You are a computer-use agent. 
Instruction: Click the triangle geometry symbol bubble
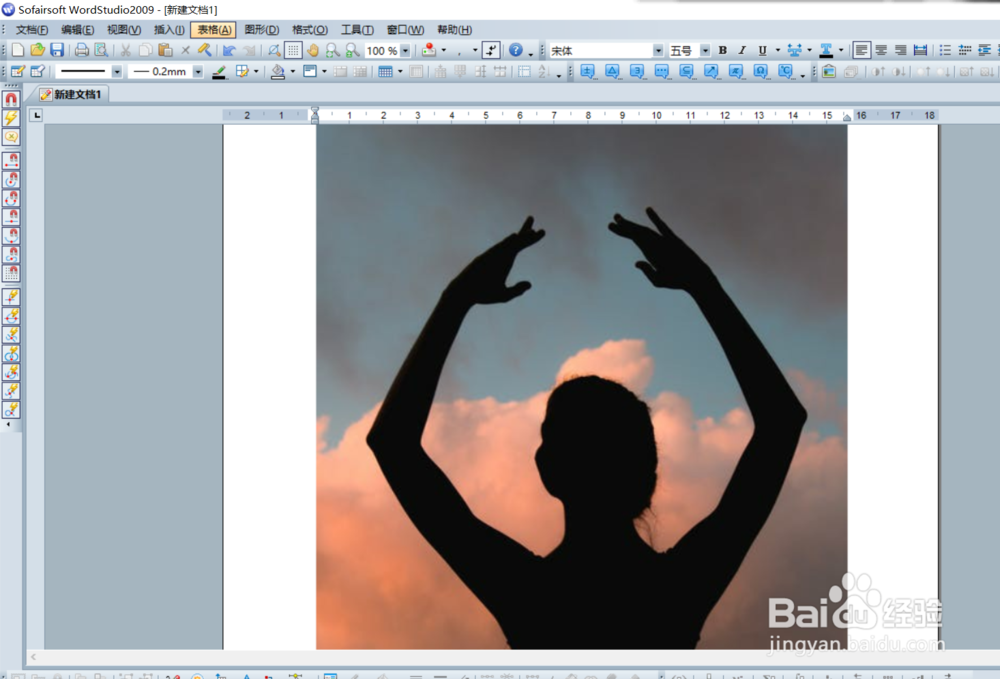coord(612,71)
